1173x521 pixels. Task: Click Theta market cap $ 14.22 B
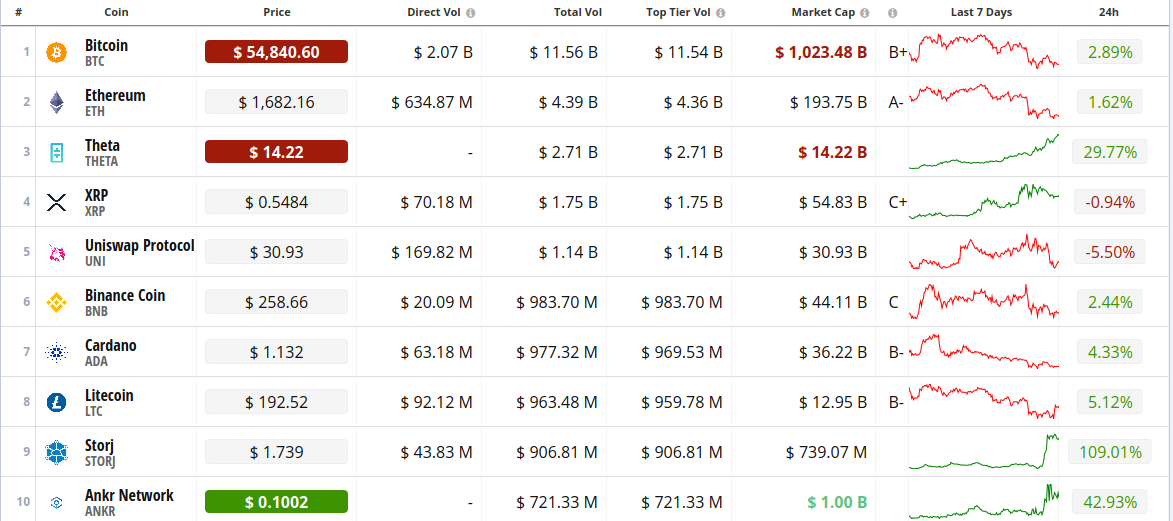(x=833, y=152)
